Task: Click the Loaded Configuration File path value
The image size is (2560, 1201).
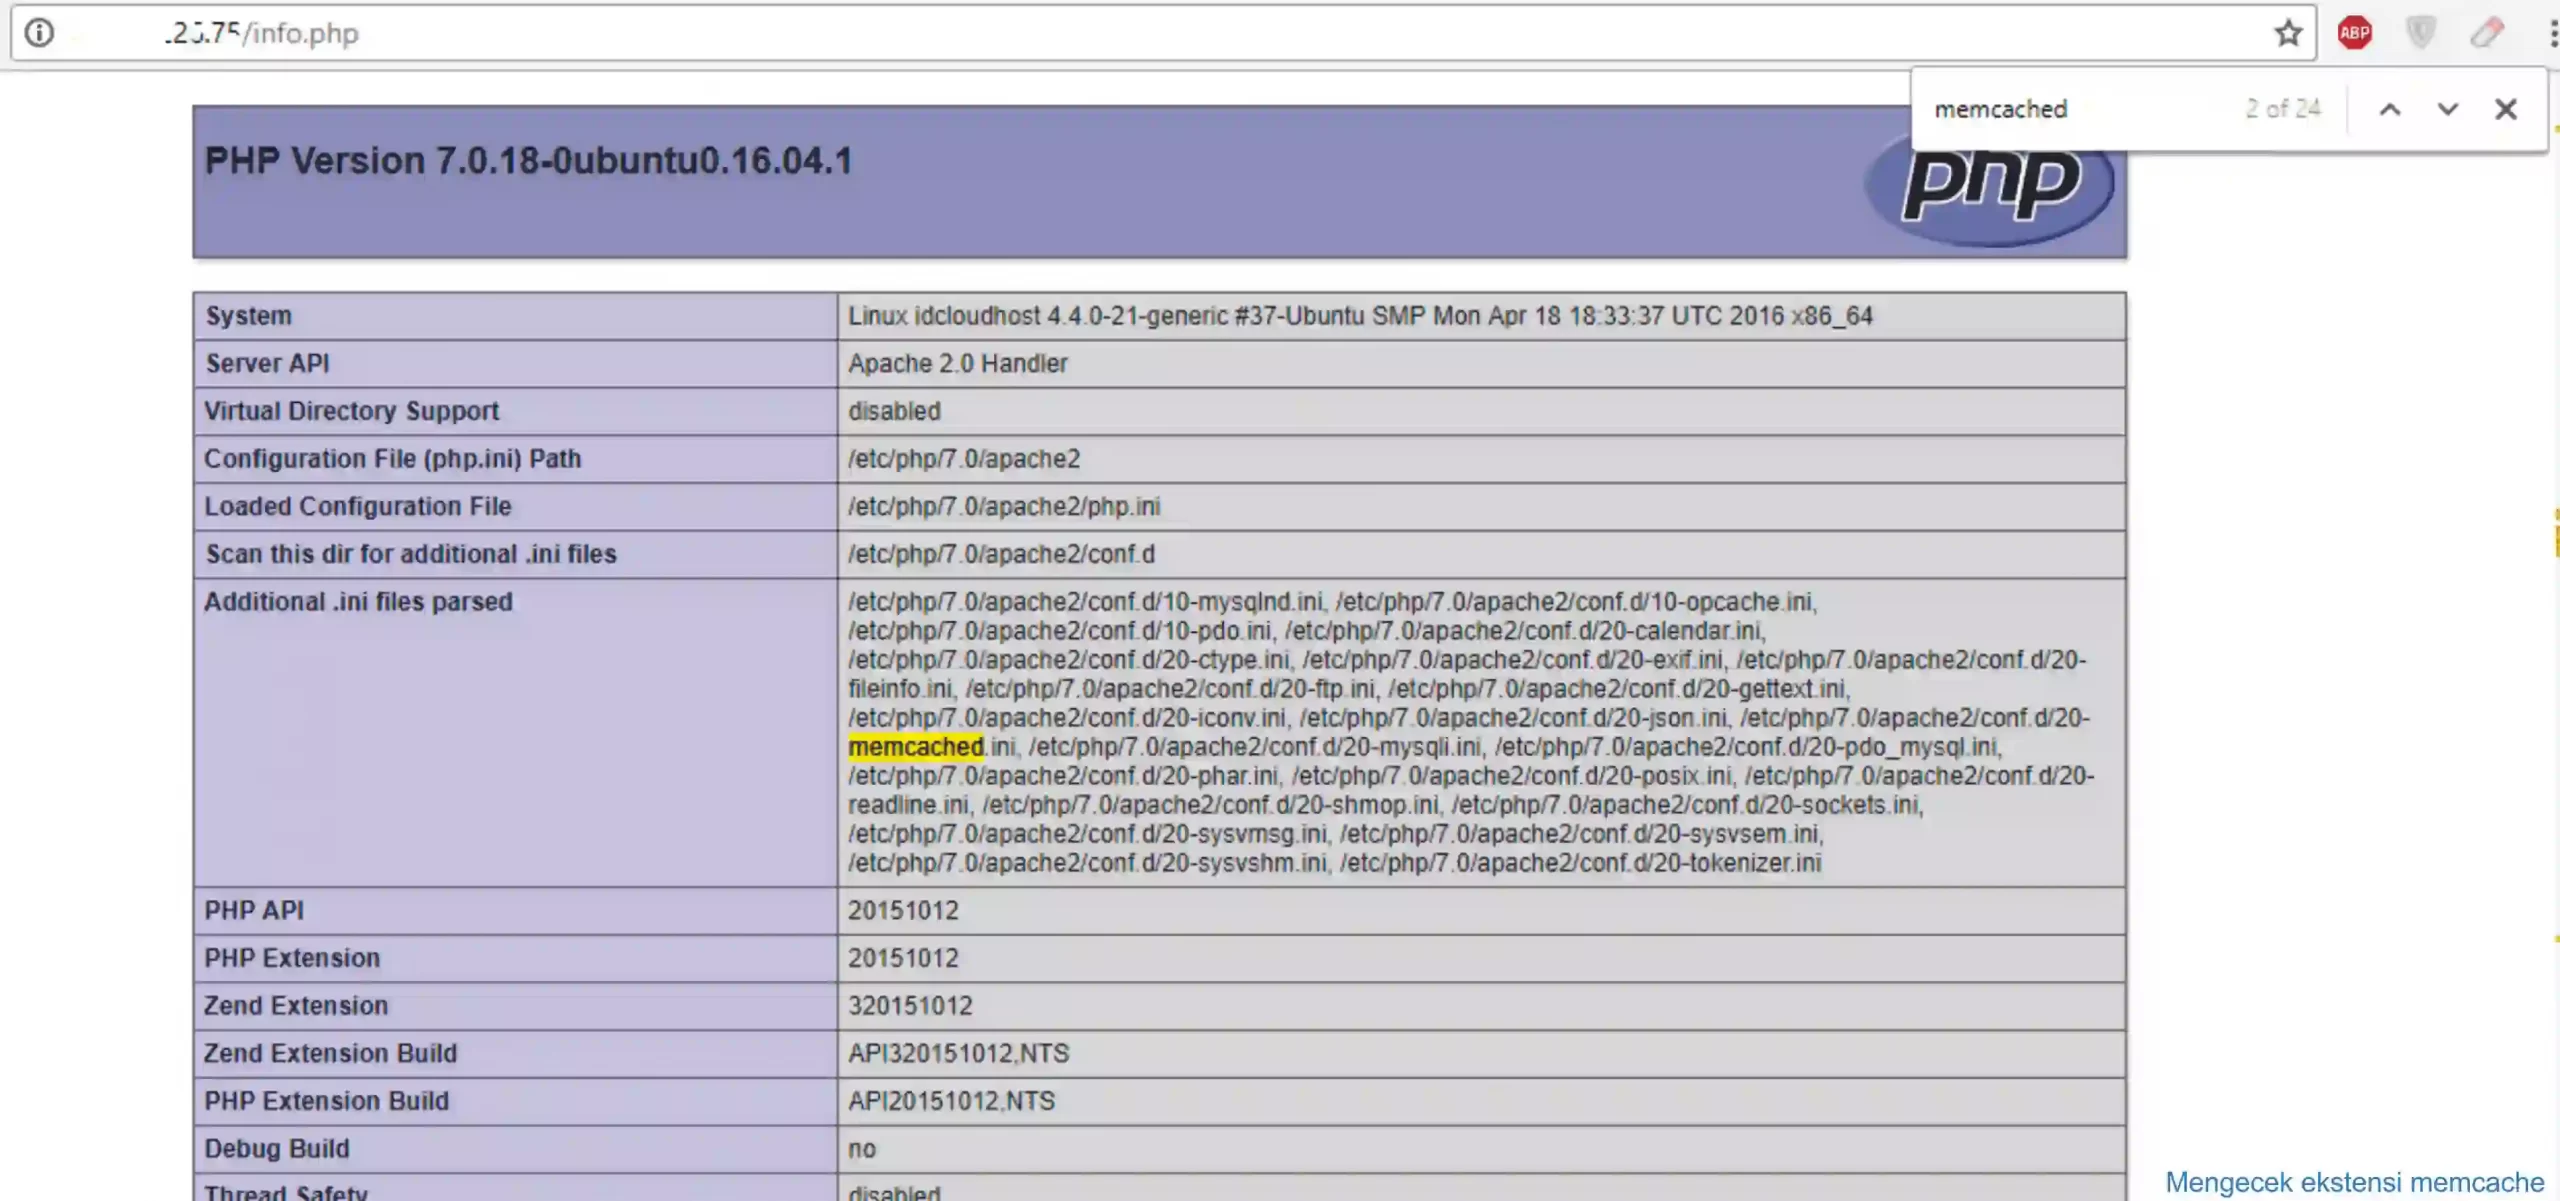Action: tap(1004, 506)
